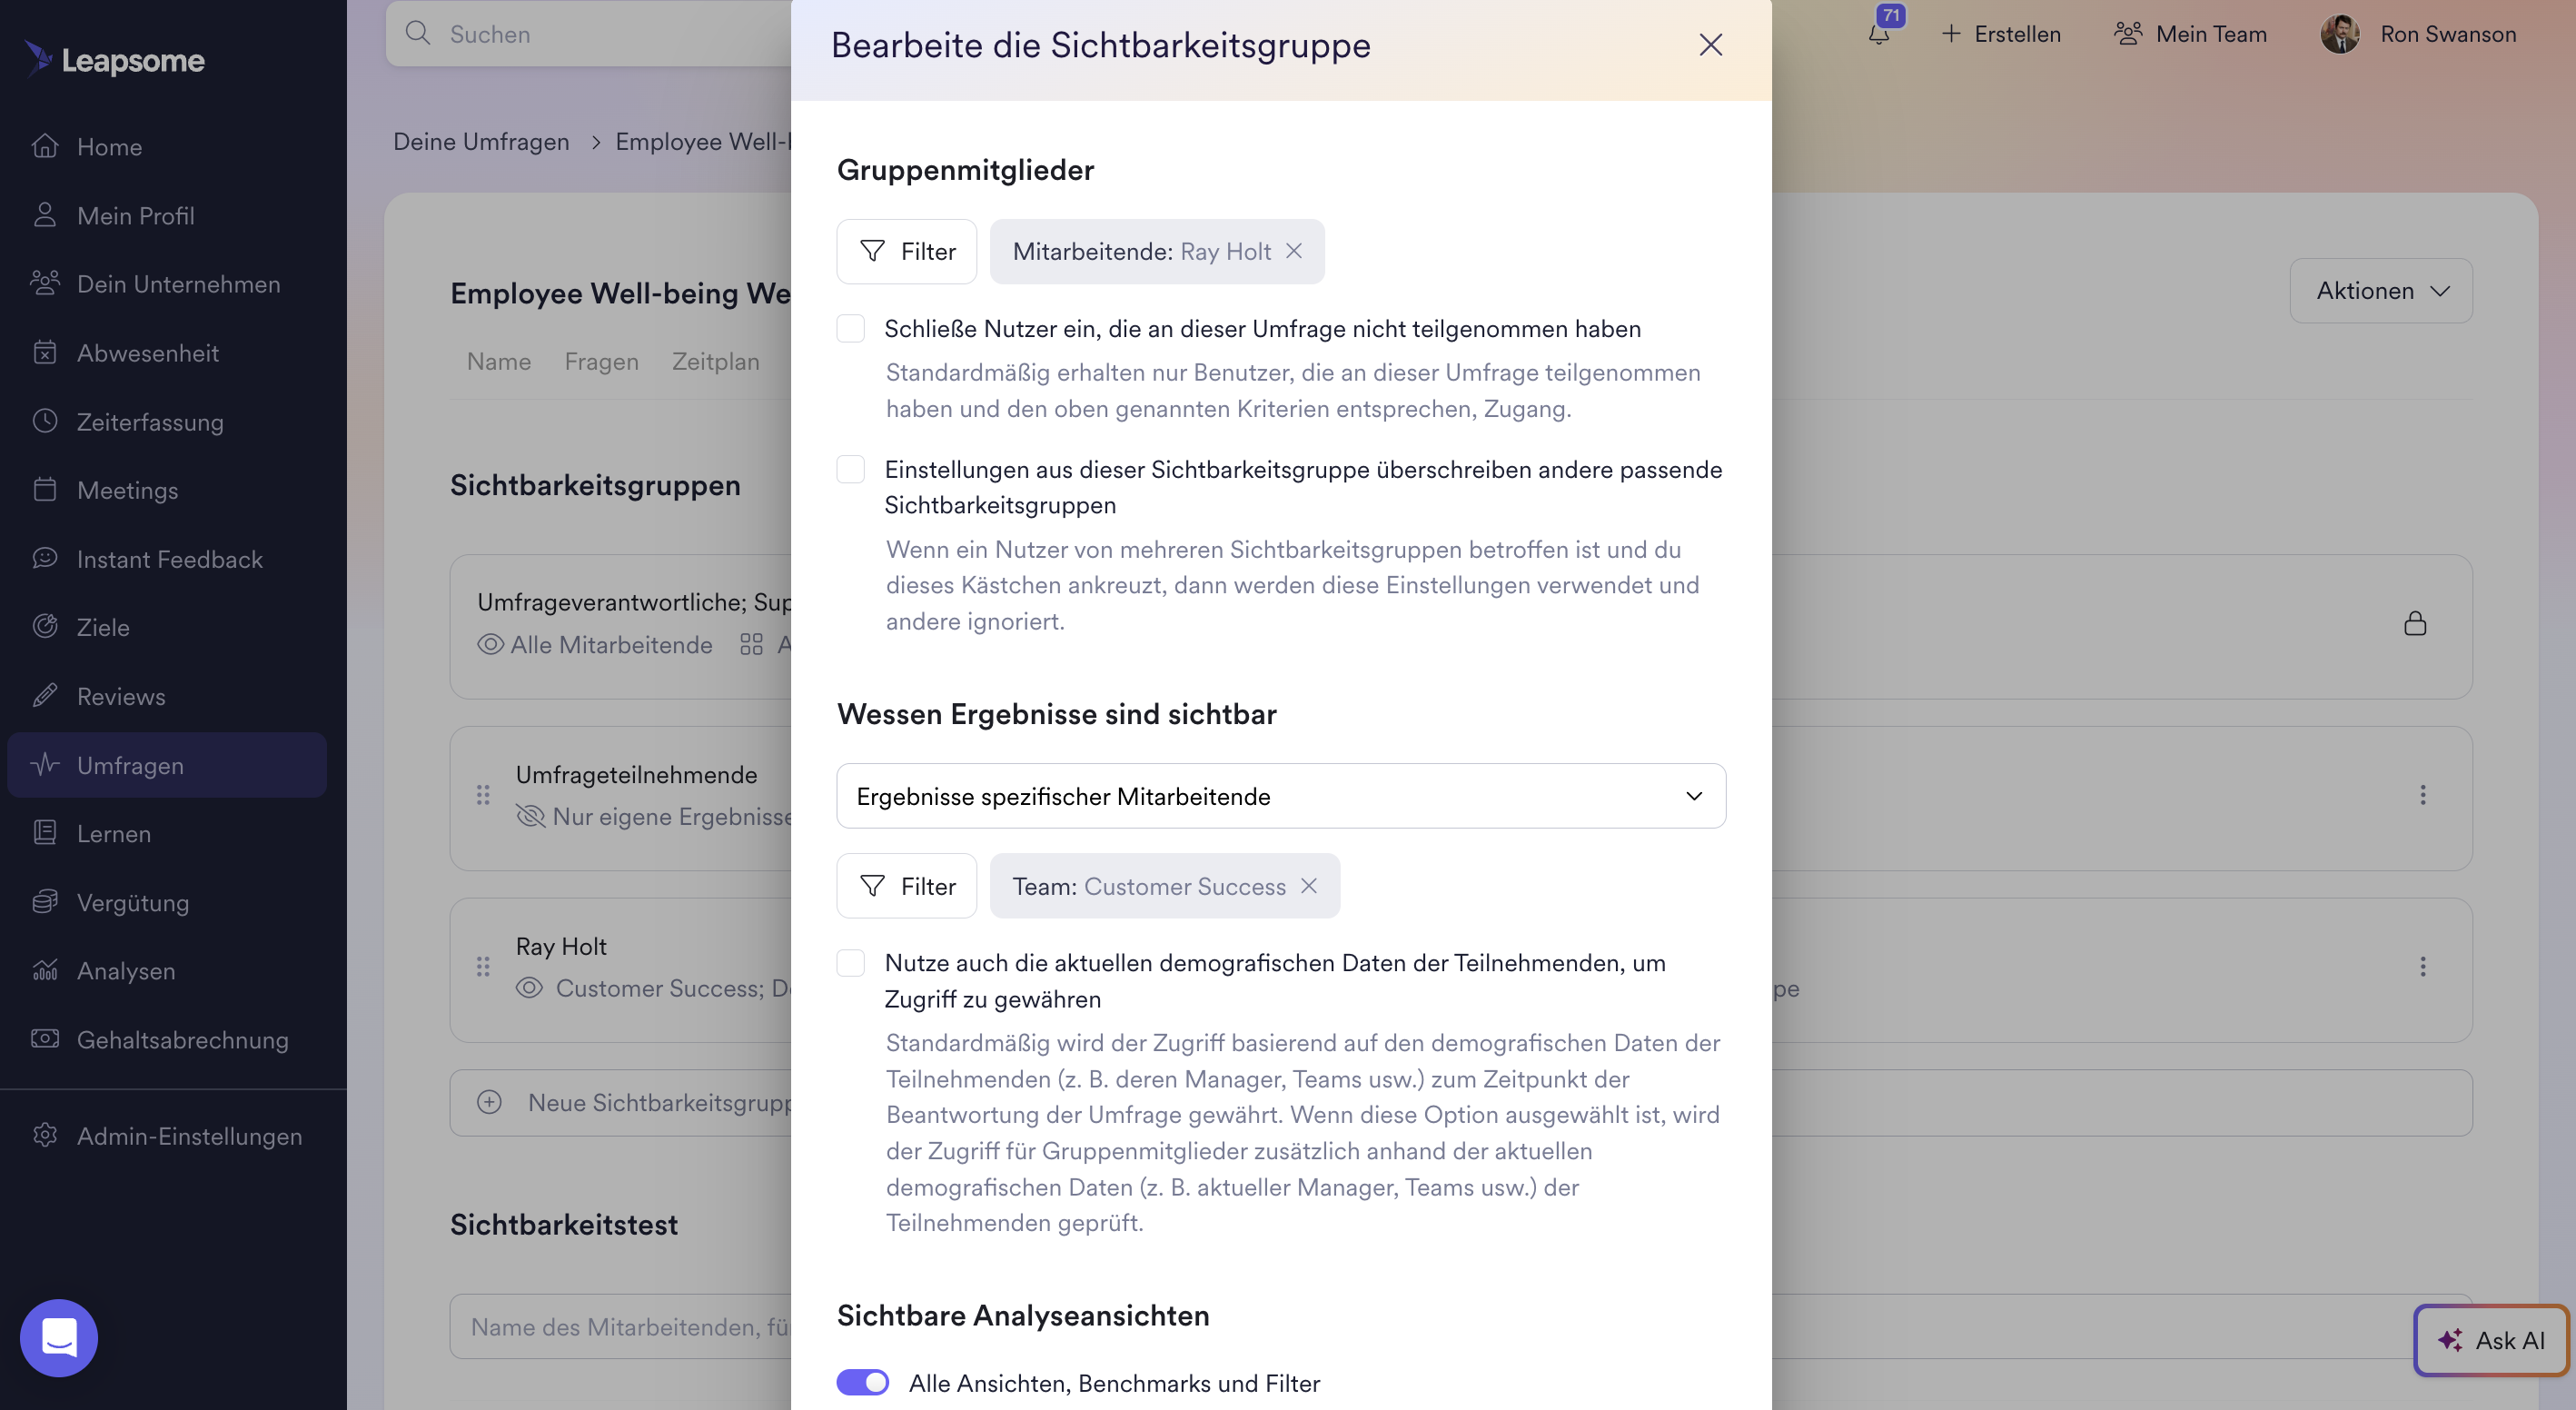The height and width of the screenshot is (1410, 2576).
Task: Click 'Alle Mitarbeitende' eye icon
Action: click(490, 645)
